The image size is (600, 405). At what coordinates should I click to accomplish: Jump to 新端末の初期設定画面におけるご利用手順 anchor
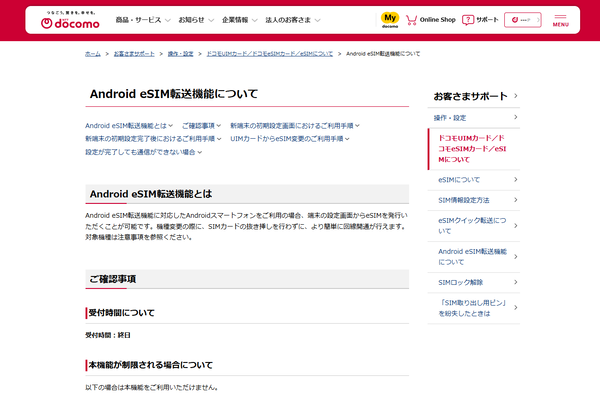295,126
